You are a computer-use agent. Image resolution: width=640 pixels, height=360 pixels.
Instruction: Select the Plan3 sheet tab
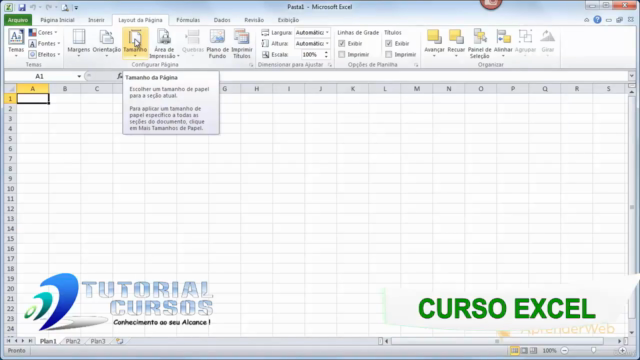point(98,341)
